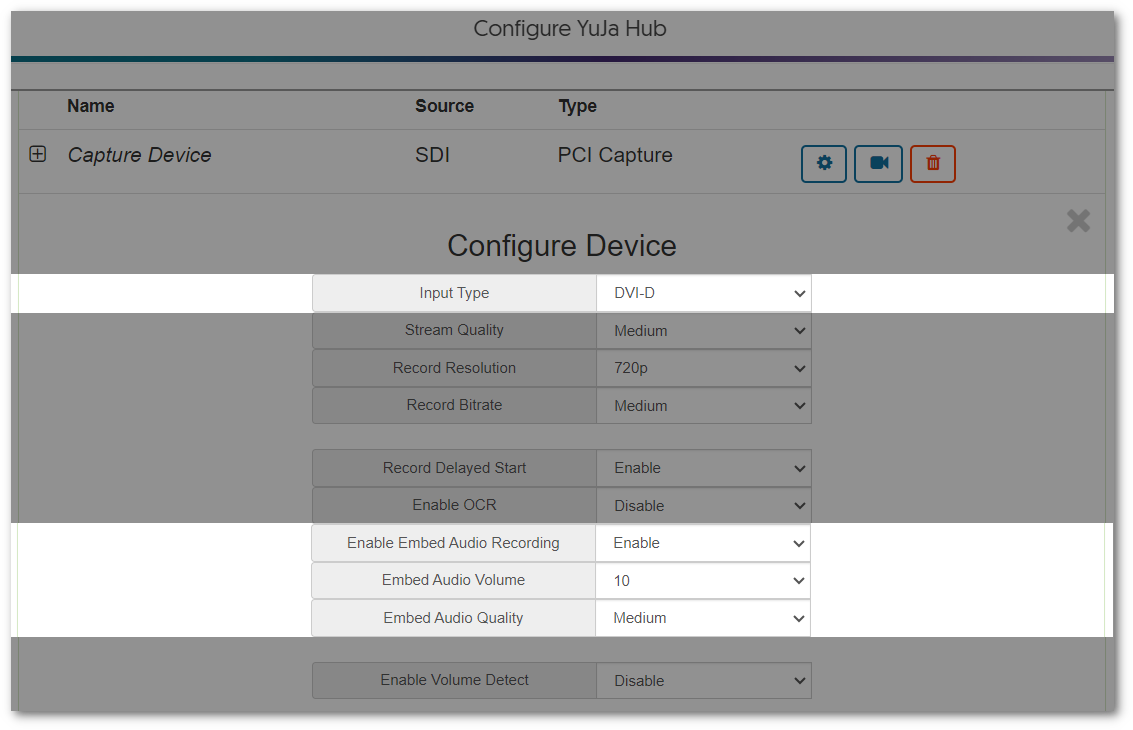Screen dimensions: 1133x730
Task: Open the Embed Audio Volume dropdown
Action: 703,580
